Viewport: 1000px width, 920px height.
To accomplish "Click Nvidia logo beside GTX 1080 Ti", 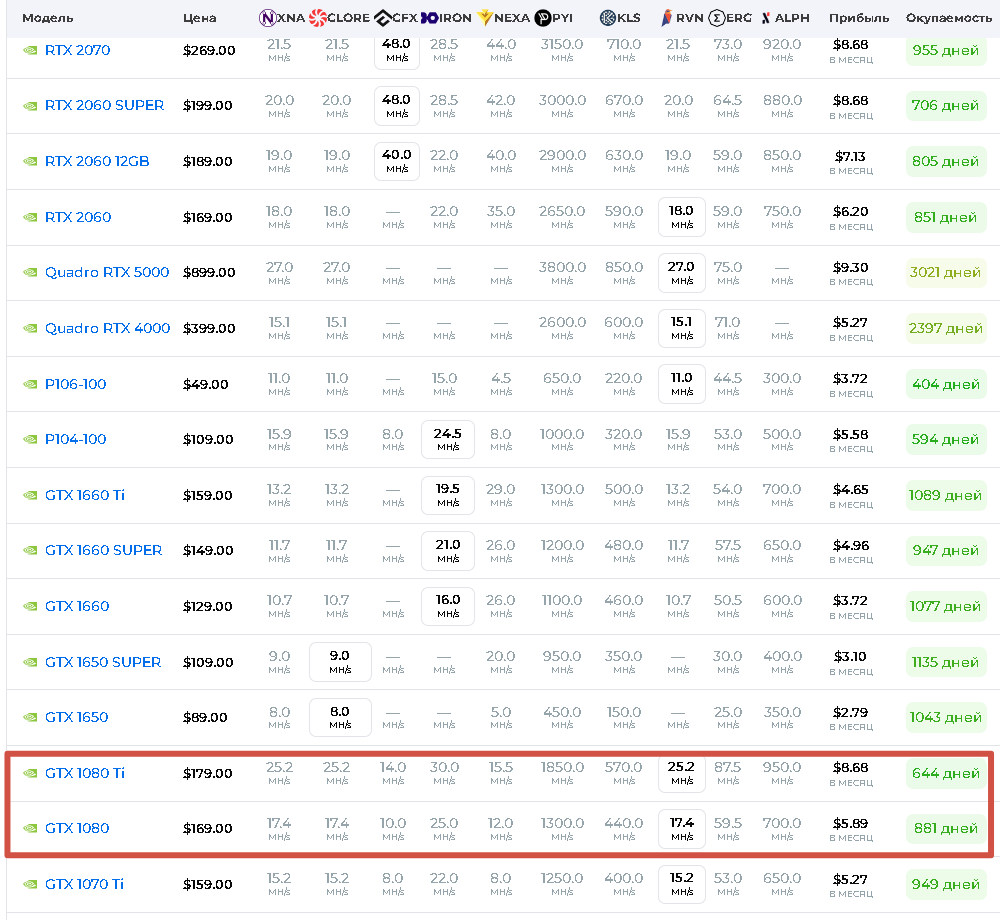I will [x=30, y=773].
